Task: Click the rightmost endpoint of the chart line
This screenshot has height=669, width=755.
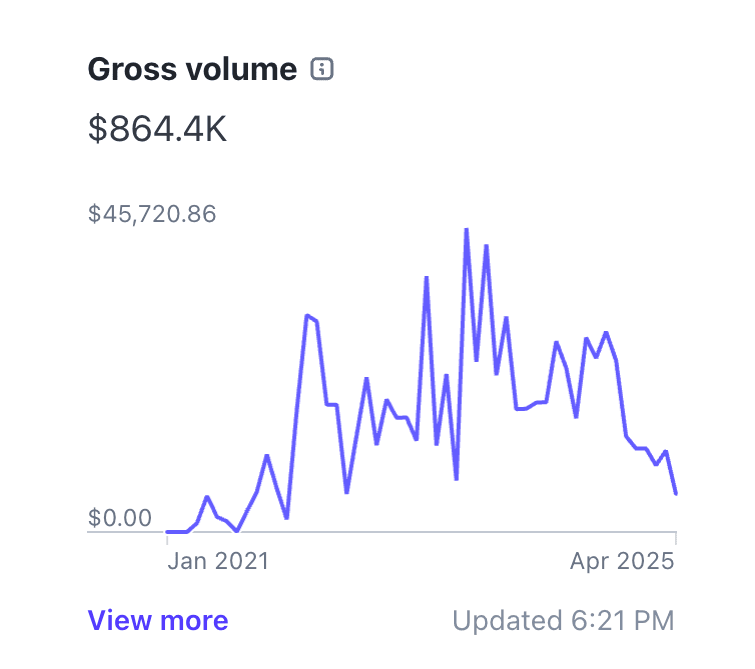Action: [676, 493]
